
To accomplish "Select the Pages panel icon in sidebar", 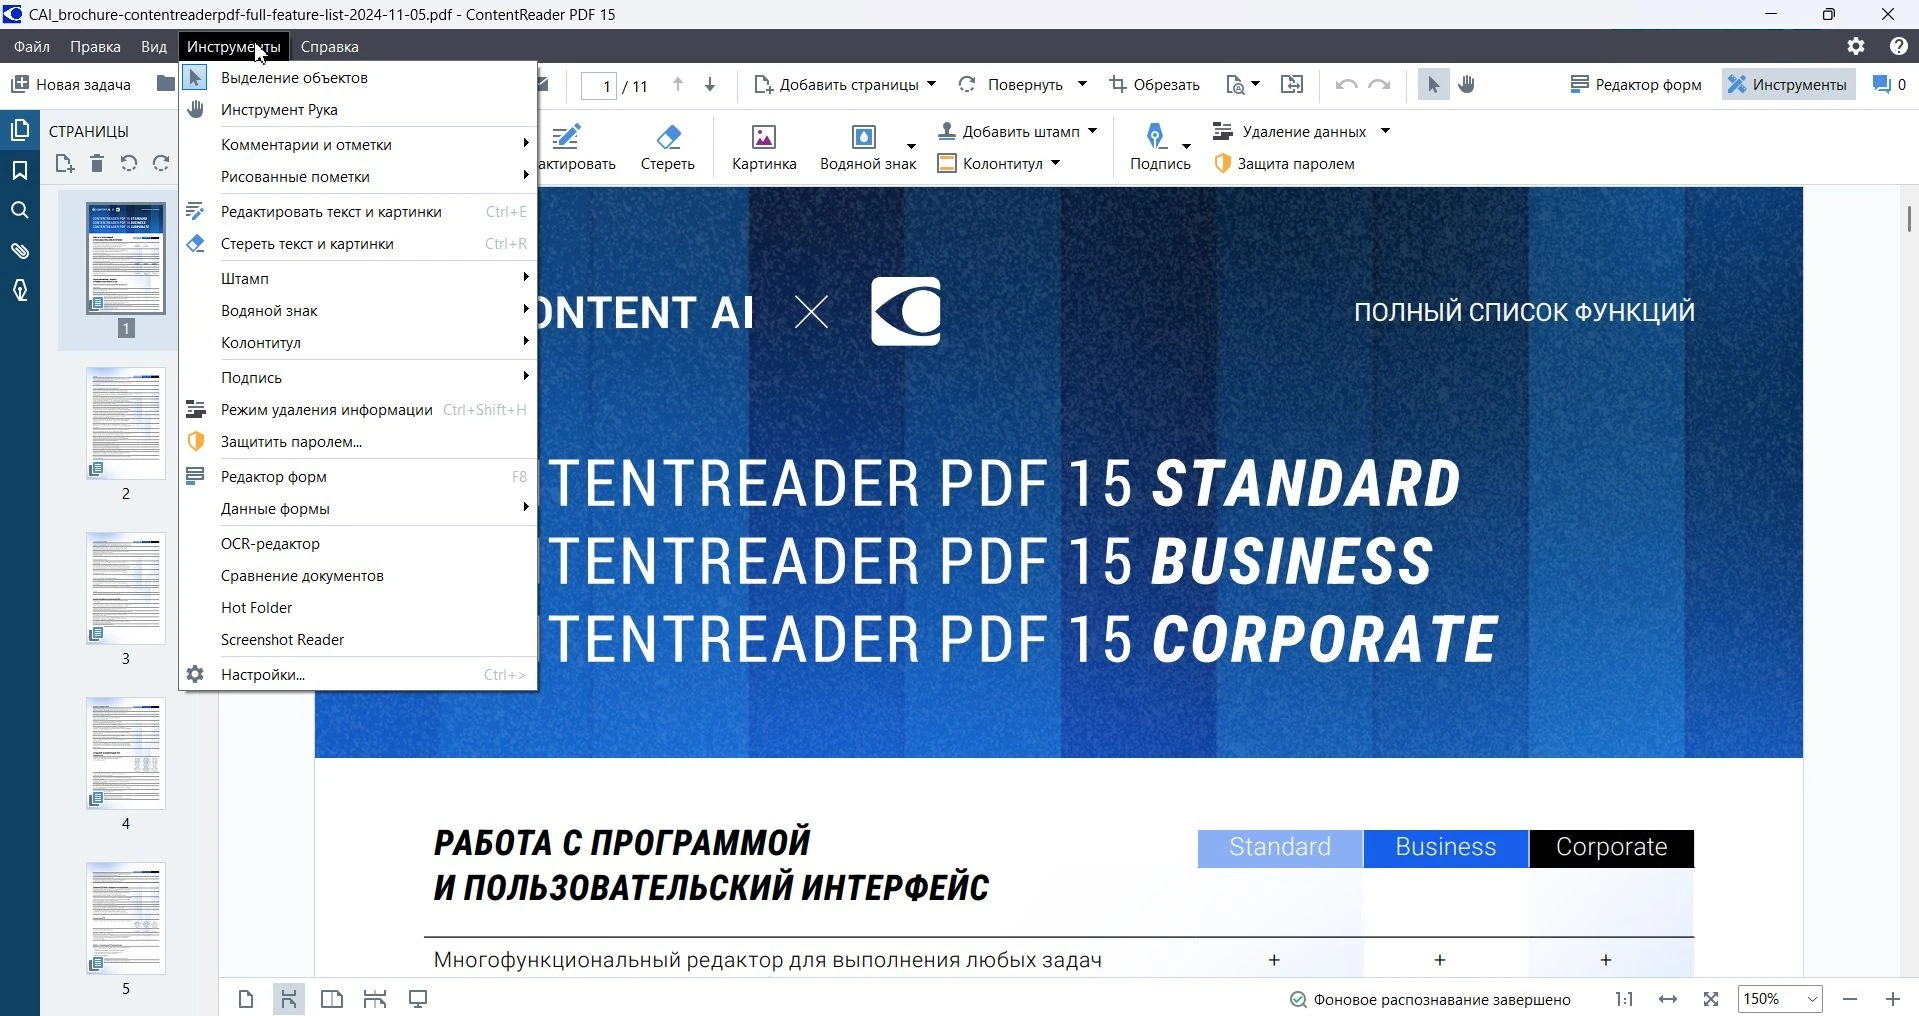I will click(20, 130).
